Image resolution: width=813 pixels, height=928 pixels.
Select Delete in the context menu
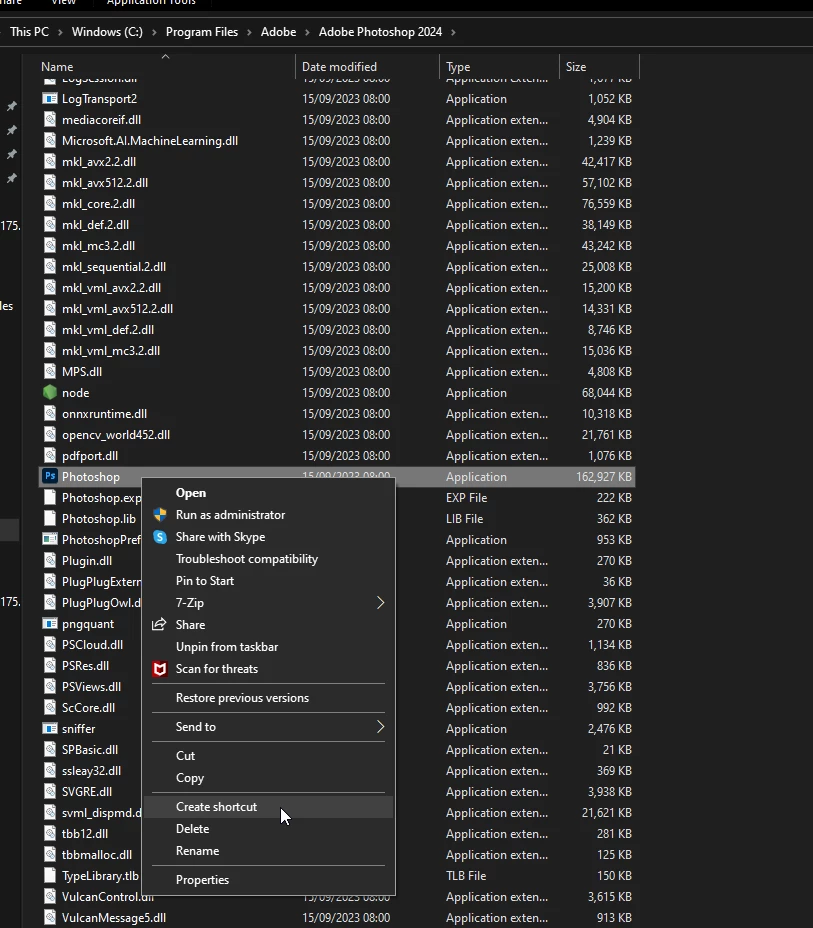click(x=192, y=829)
